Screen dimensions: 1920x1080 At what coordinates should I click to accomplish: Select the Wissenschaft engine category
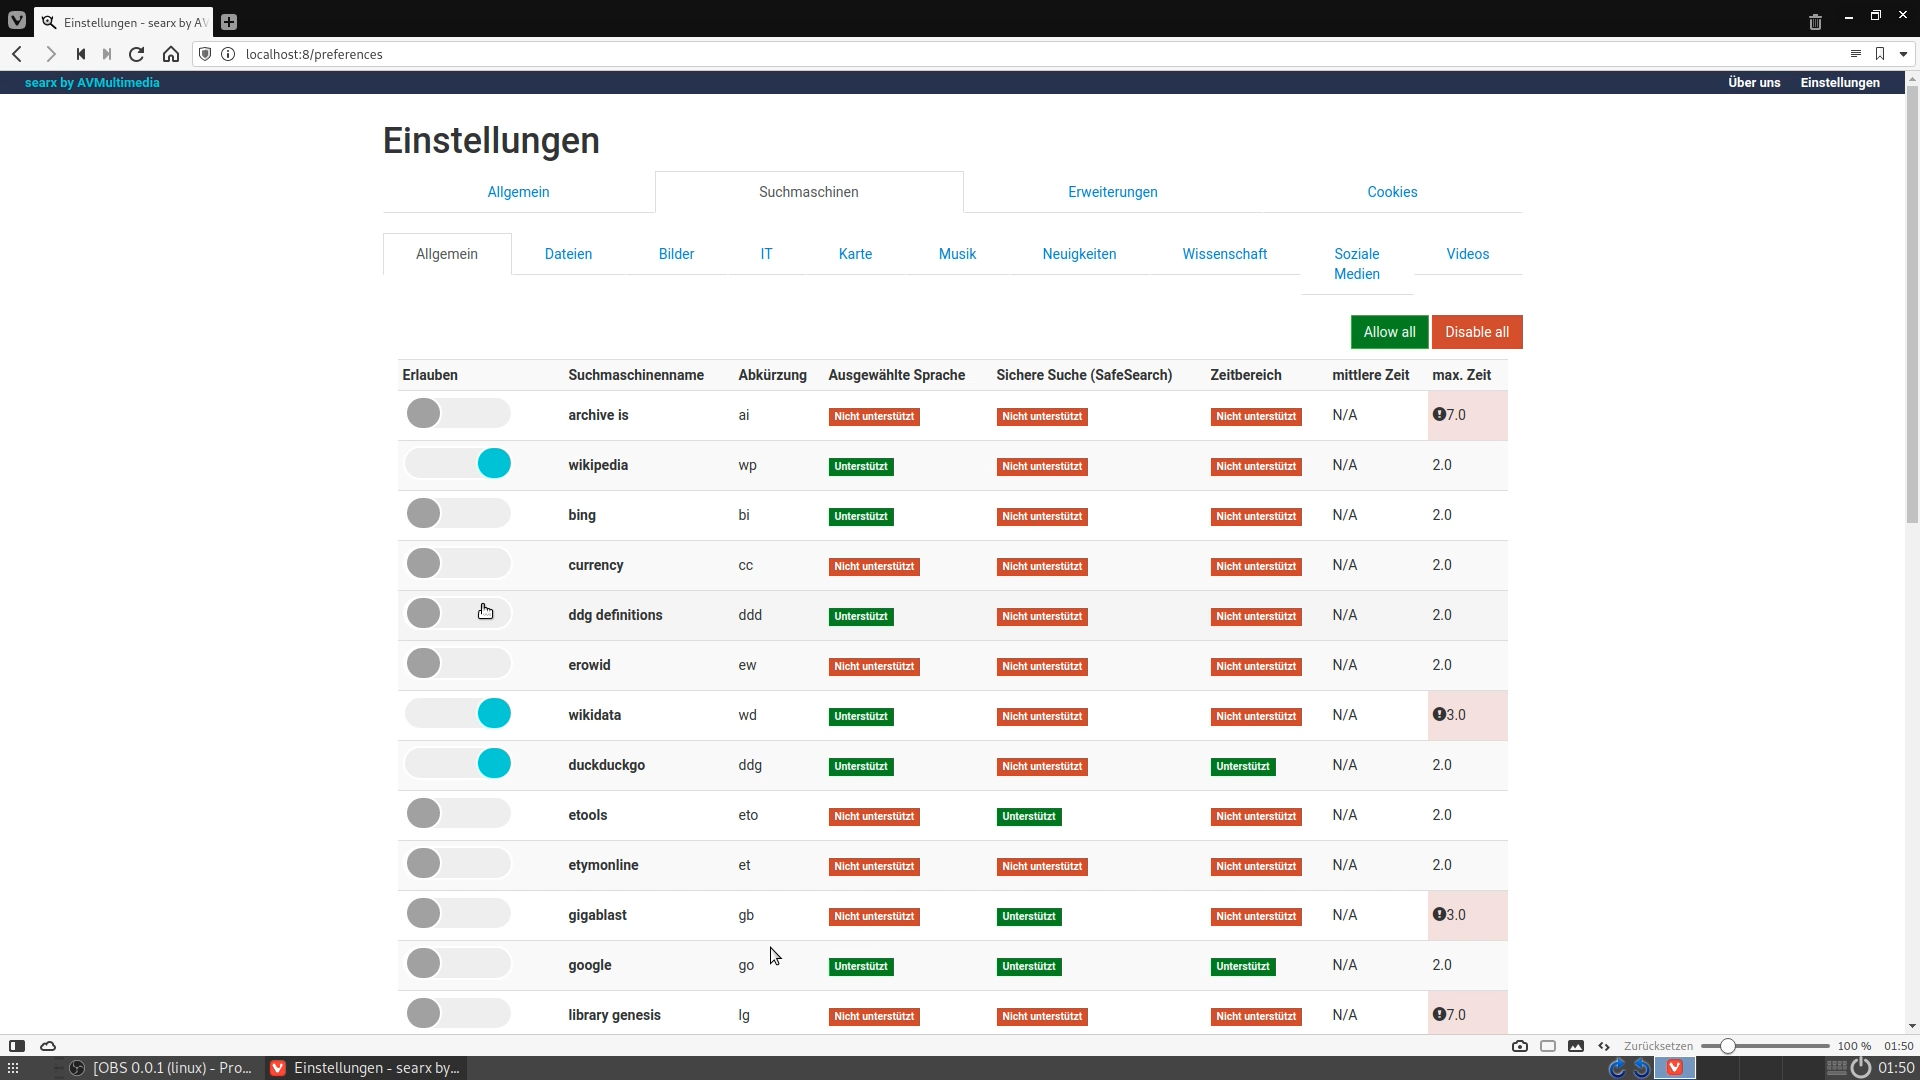pyautogui.click(x=1224, y=254)
